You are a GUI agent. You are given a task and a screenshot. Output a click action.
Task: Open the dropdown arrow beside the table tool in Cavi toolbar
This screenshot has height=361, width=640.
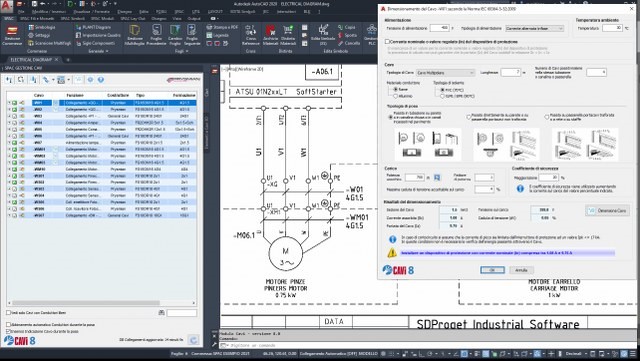(68, 80)
